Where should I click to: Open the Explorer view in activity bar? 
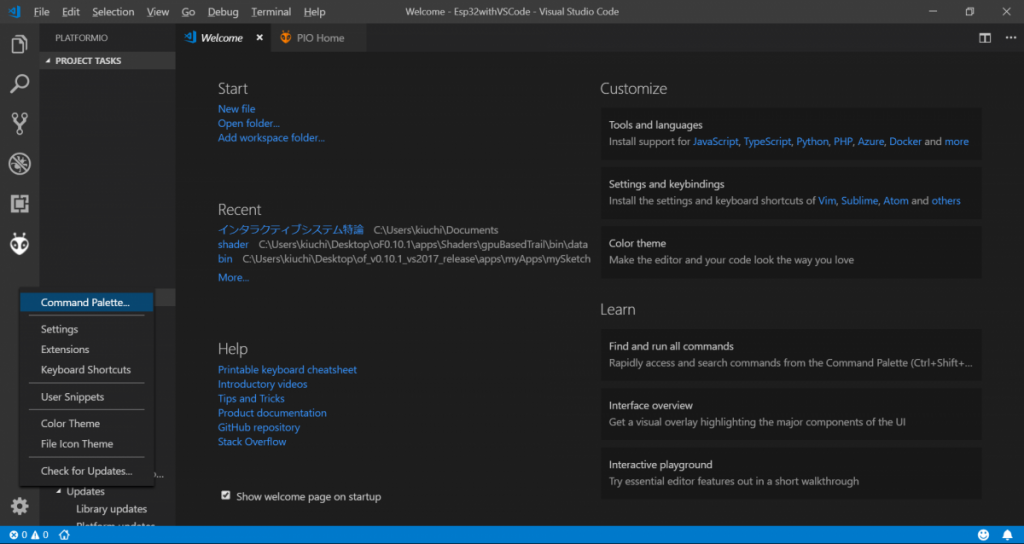pos(19,45)
